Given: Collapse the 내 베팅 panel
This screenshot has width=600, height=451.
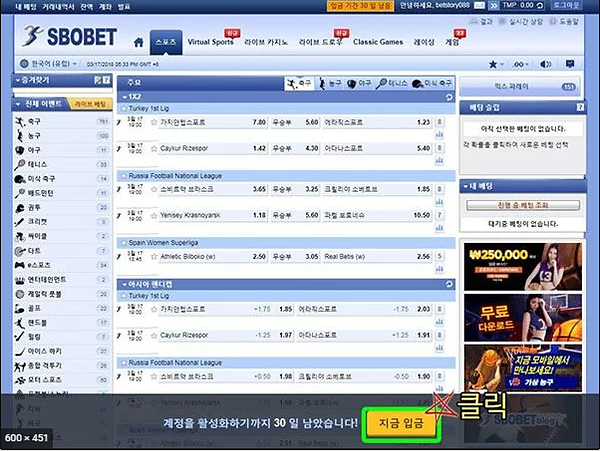Looking at the screenshot, I should pos(465,186).
